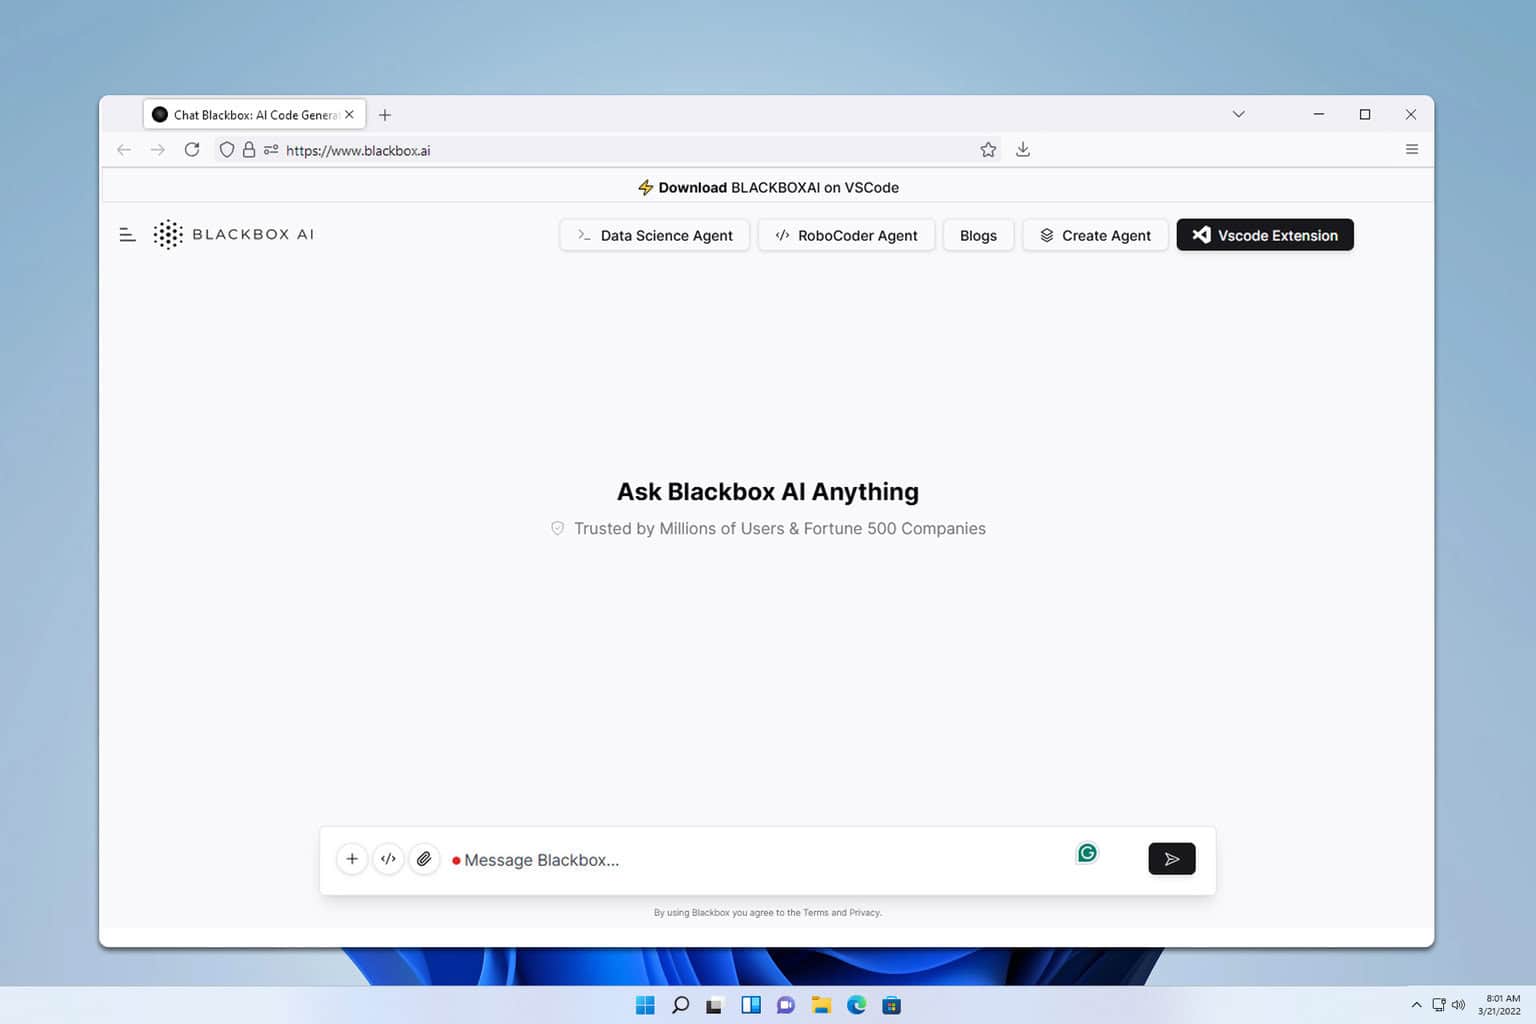Image resolution: width=1536 pixels, height=1024 pixels.
Task: Open the browser downloads icon
Action: (1023, 150)
